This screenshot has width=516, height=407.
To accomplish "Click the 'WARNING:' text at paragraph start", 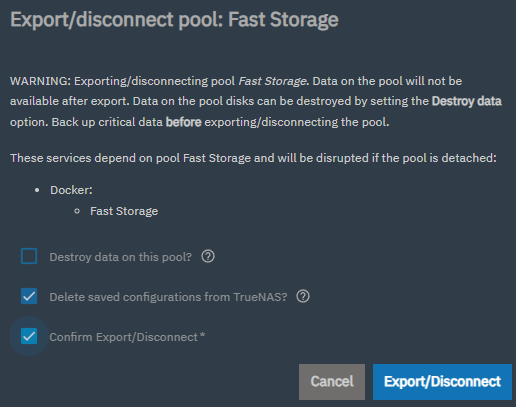I will coord(40,81).
